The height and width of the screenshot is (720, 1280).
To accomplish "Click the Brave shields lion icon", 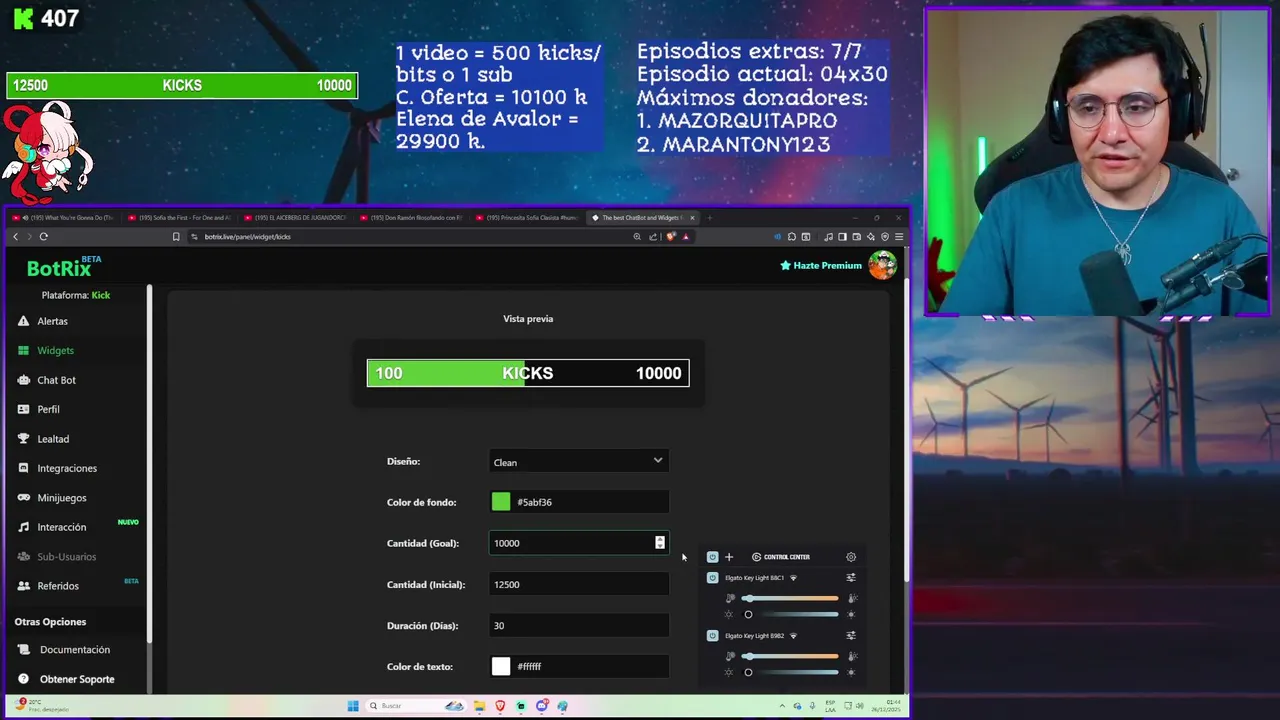I will pyautogui.click(x=670, y=237).
